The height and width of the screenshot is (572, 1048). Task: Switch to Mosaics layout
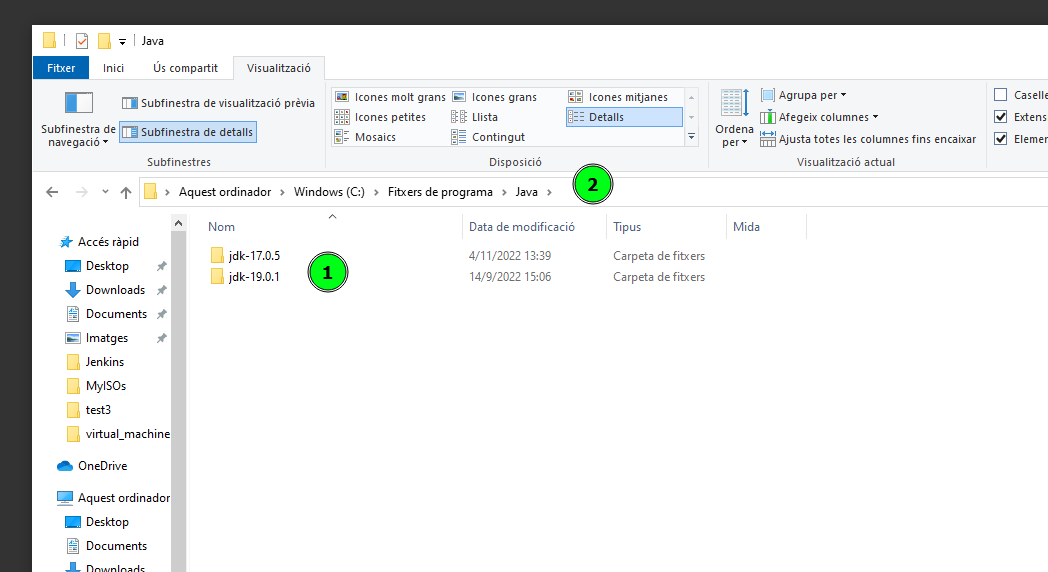pyautogui.click(x=366, y=137)
